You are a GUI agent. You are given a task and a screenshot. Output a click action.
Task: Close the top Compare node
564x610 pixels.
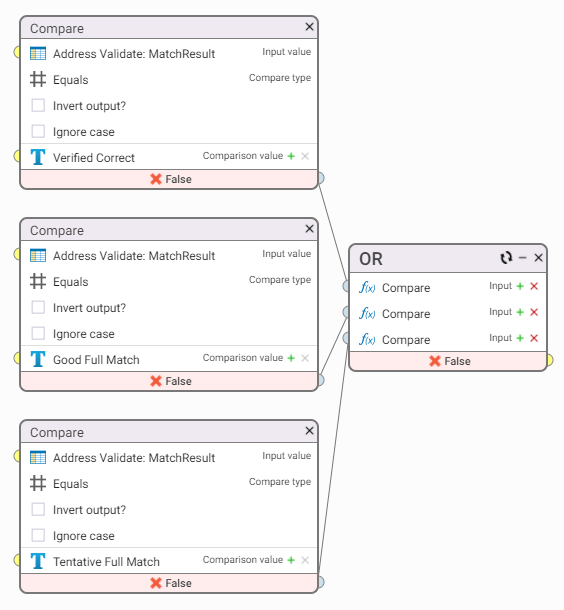pos(309,27)
